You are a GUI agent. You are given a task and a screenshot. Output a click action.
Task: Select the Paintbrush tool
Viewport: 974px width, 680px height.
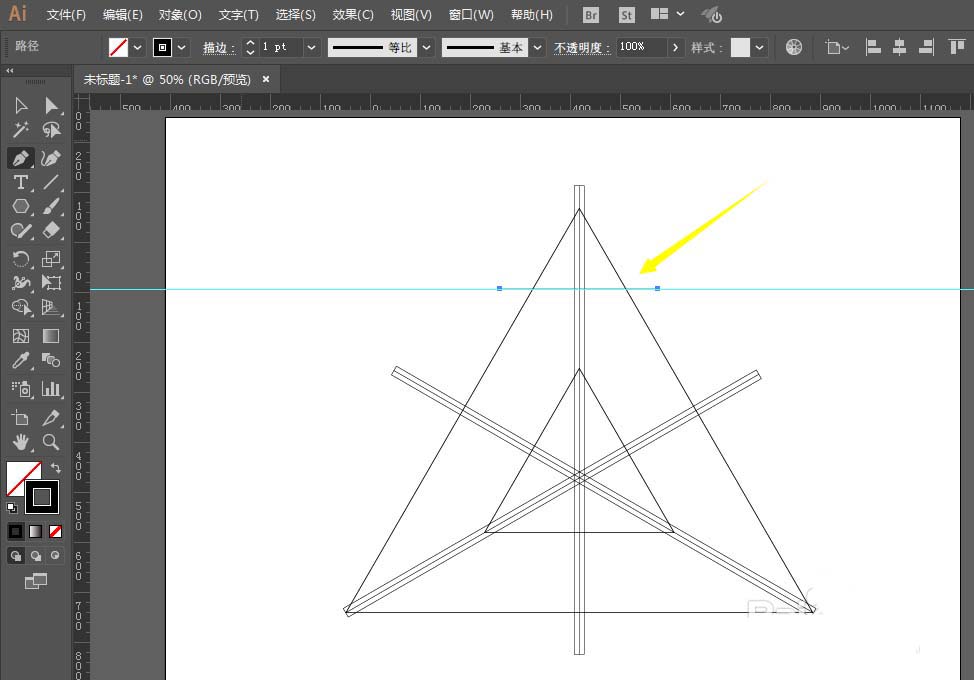tap(51, 206)
